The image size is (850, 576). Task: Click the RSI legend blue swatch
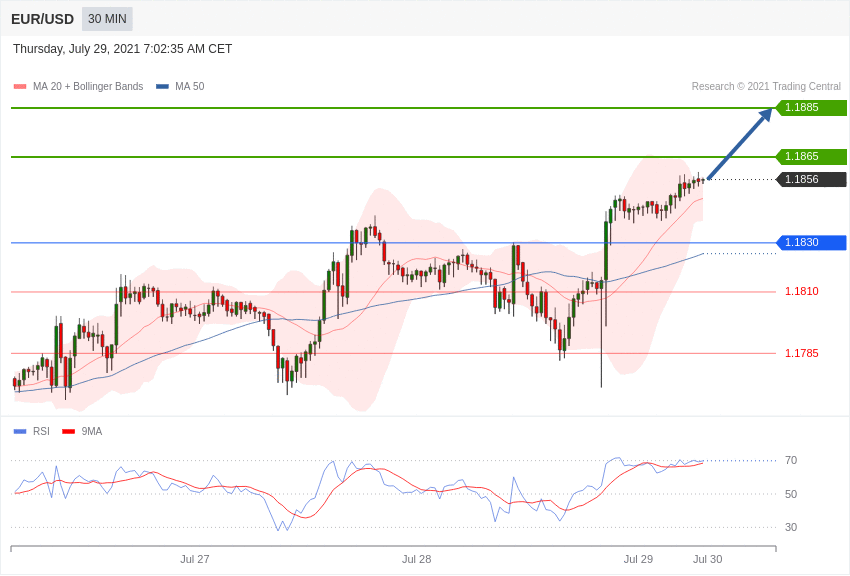click(x=20, y=432)
